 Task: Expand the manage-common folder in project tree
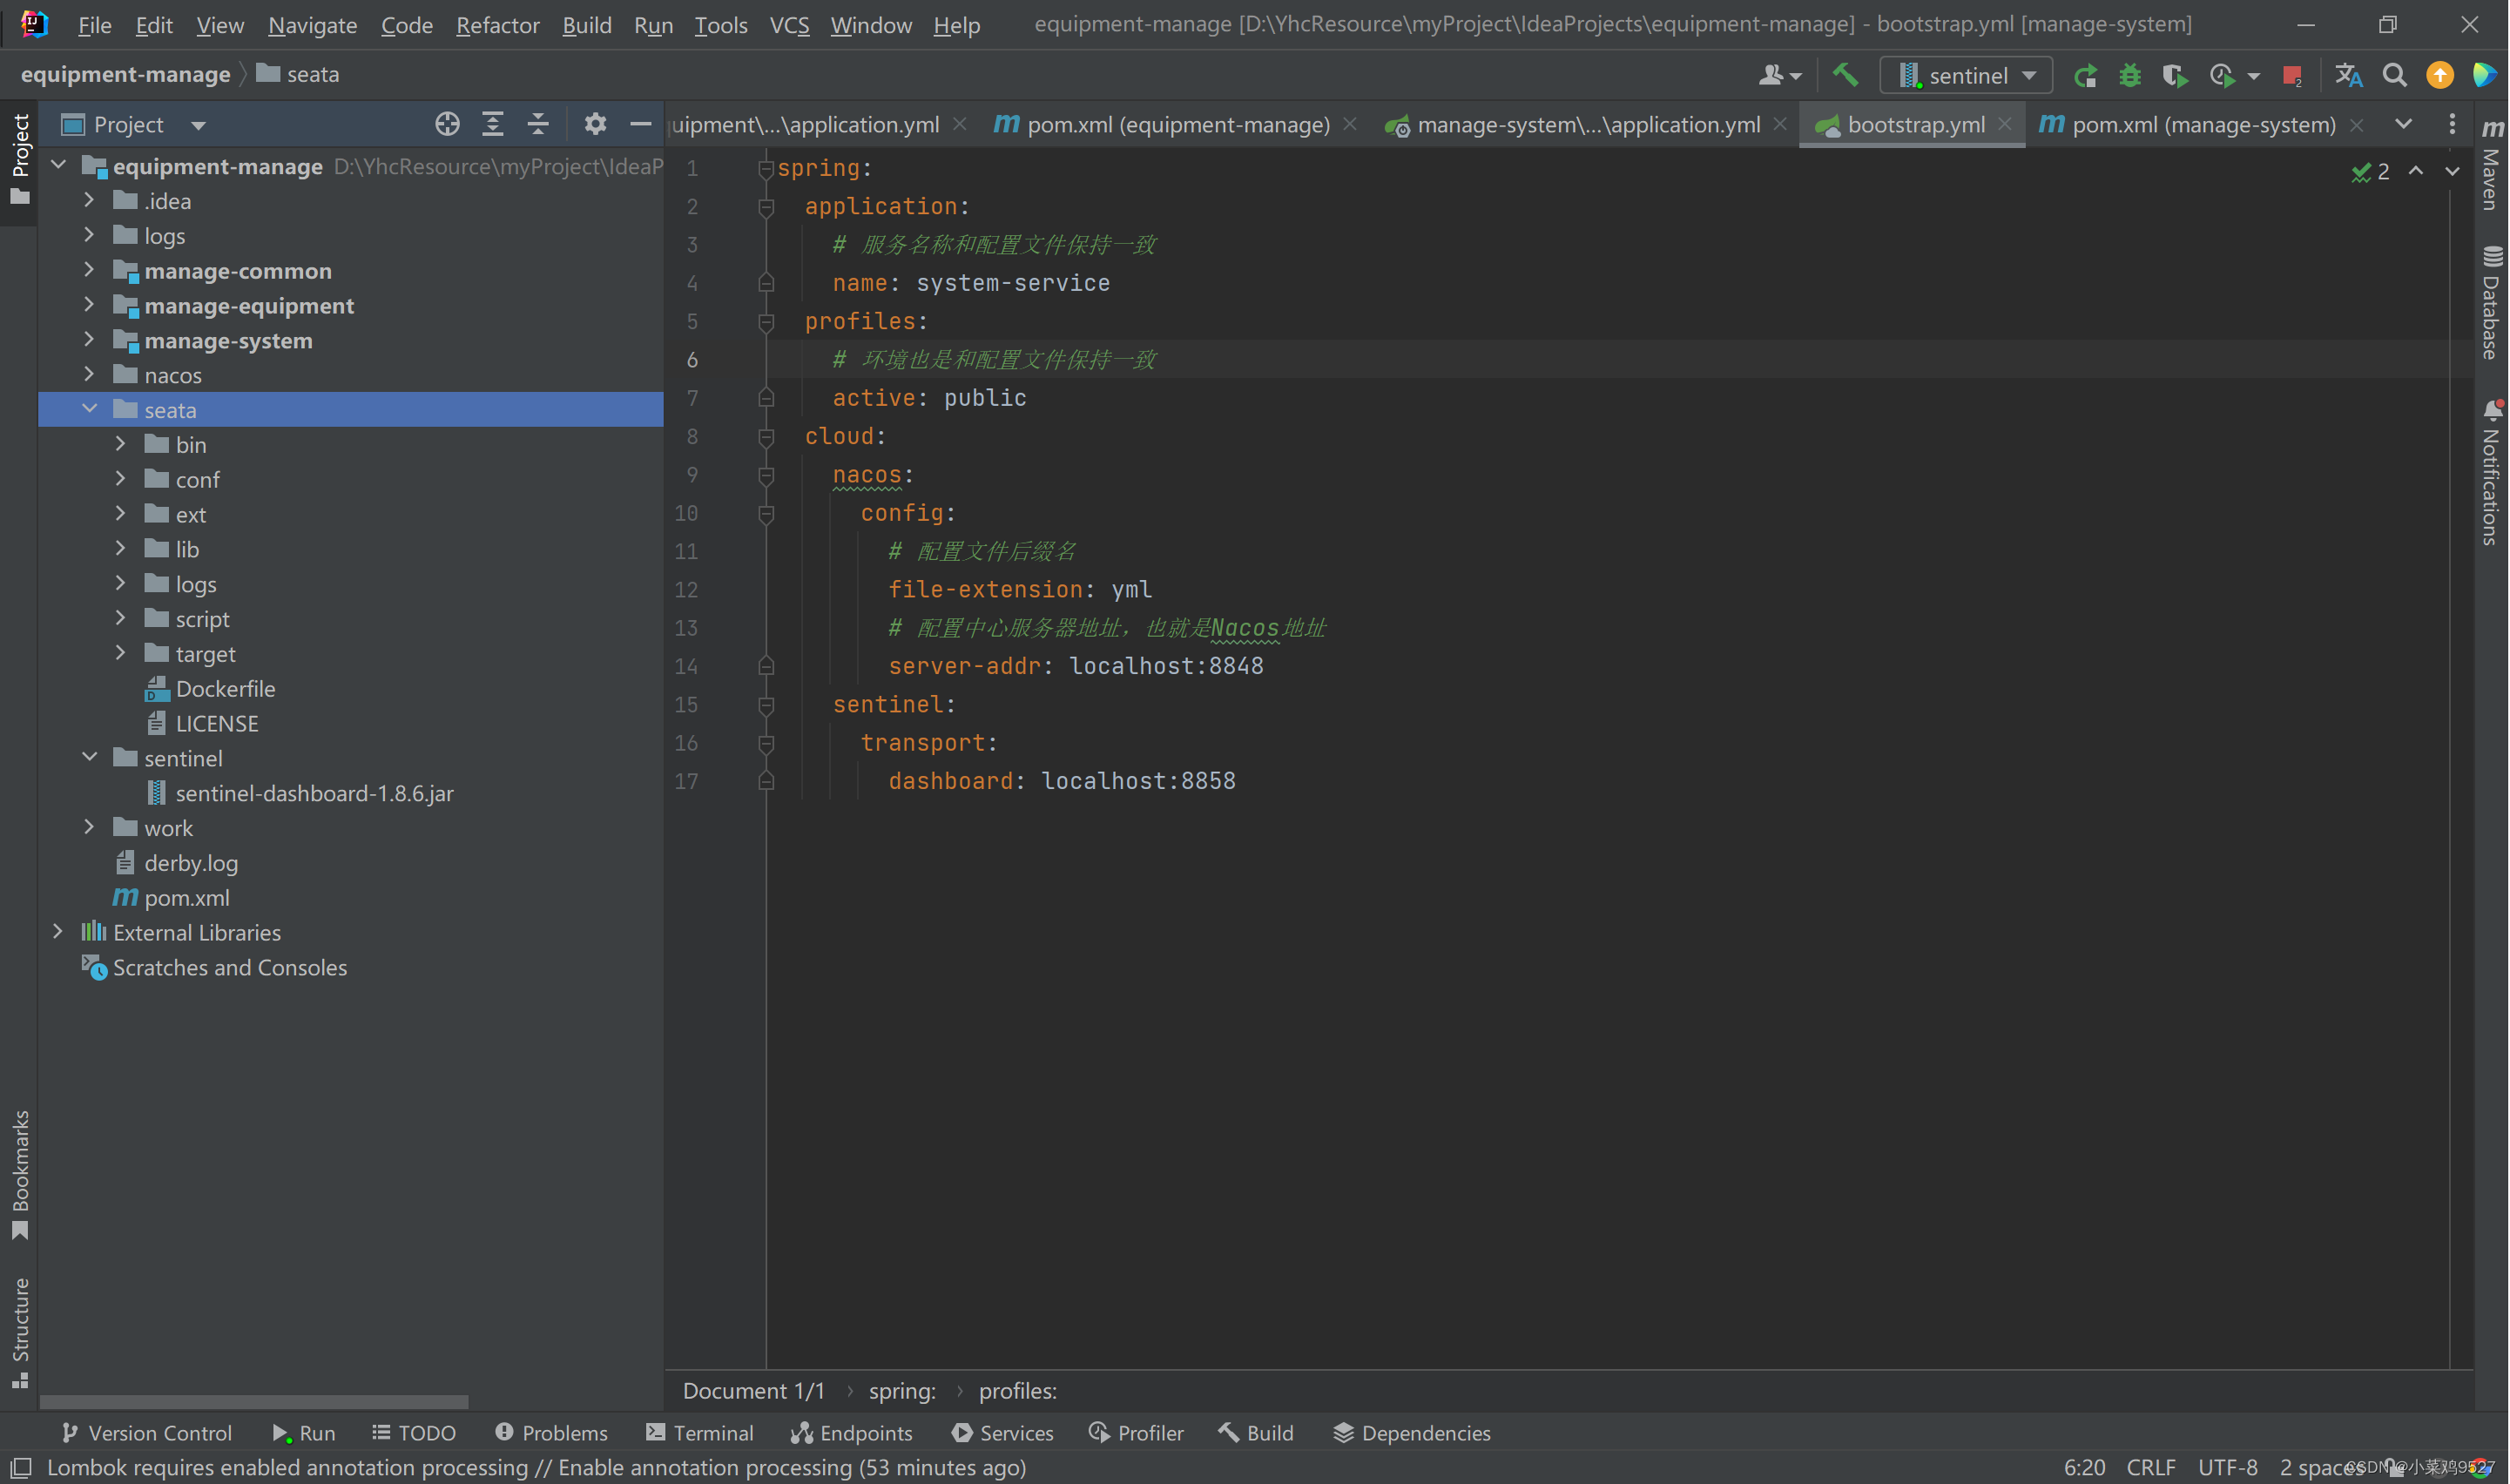(x=90, y=270)
